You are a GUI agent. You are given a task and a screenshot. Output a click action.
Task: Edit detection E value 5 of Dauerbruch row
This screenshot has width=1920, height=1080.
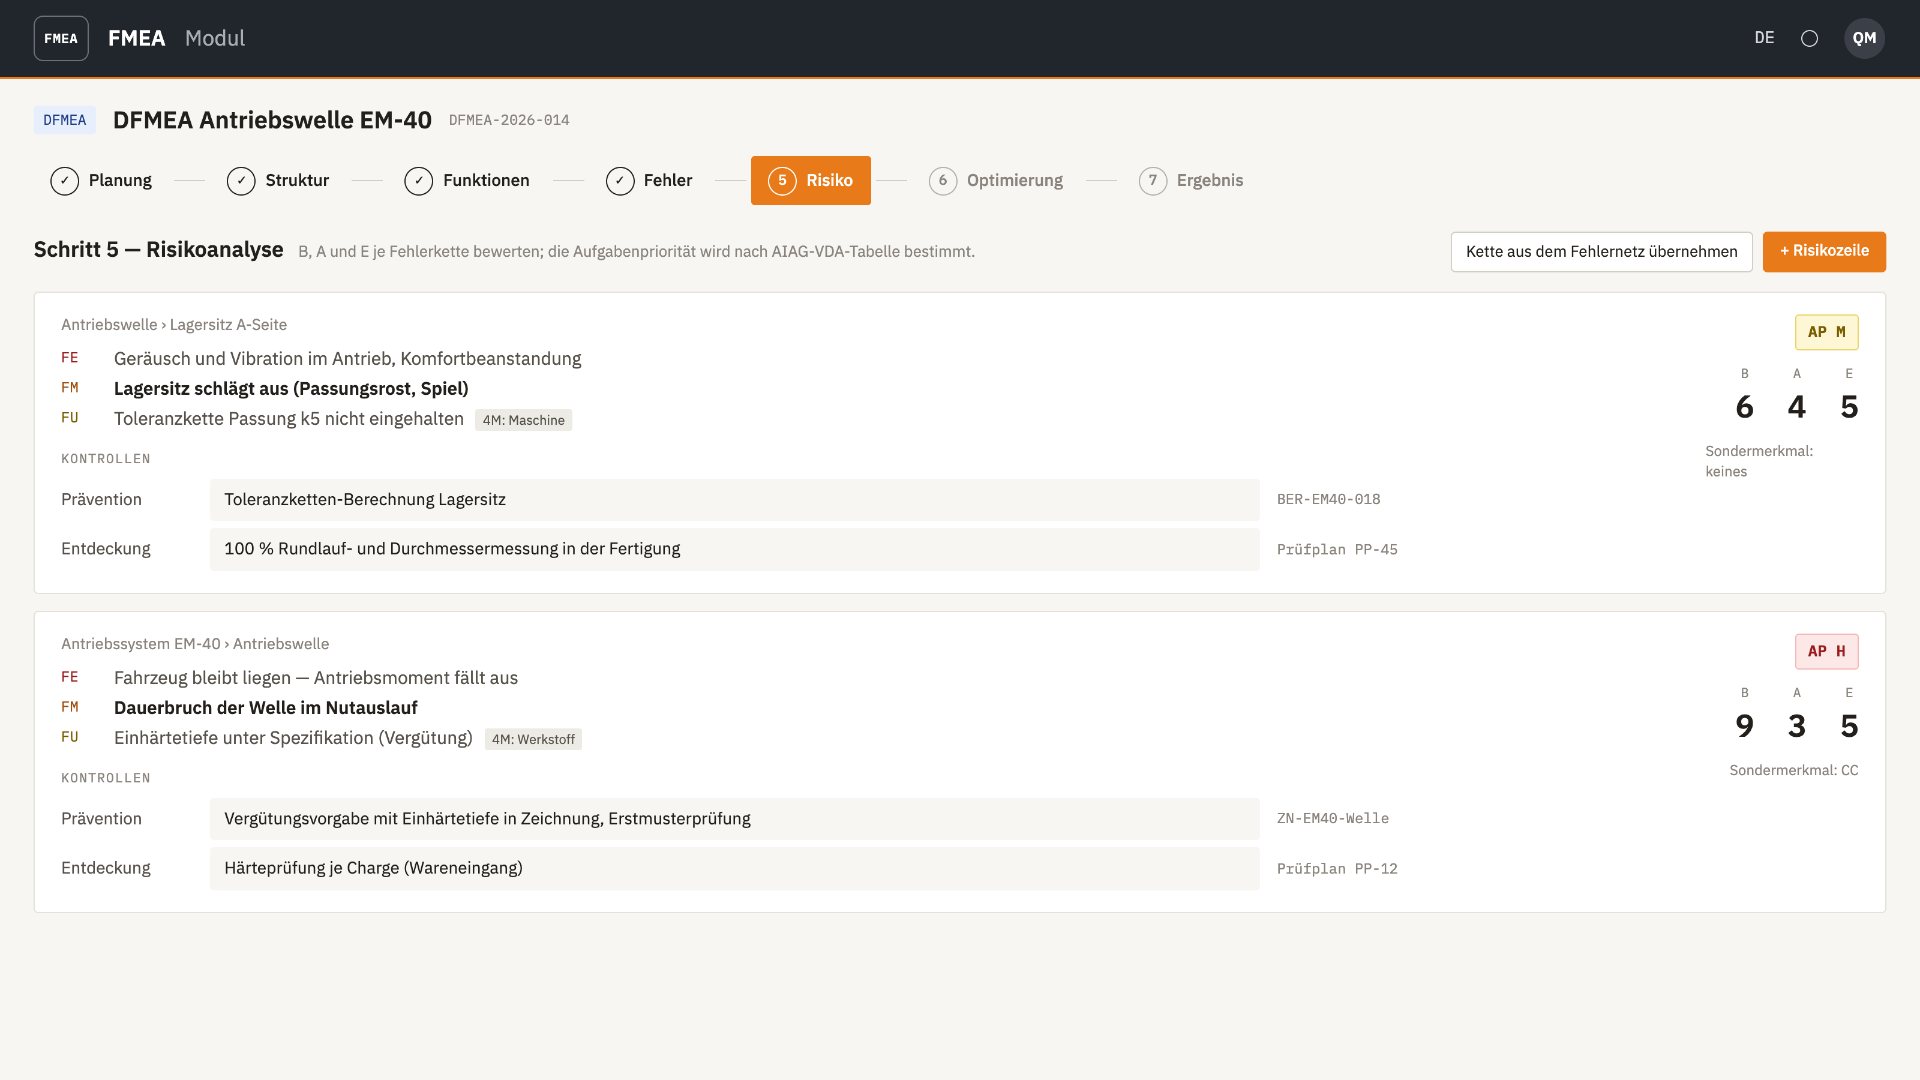(x=1849, y=726)
